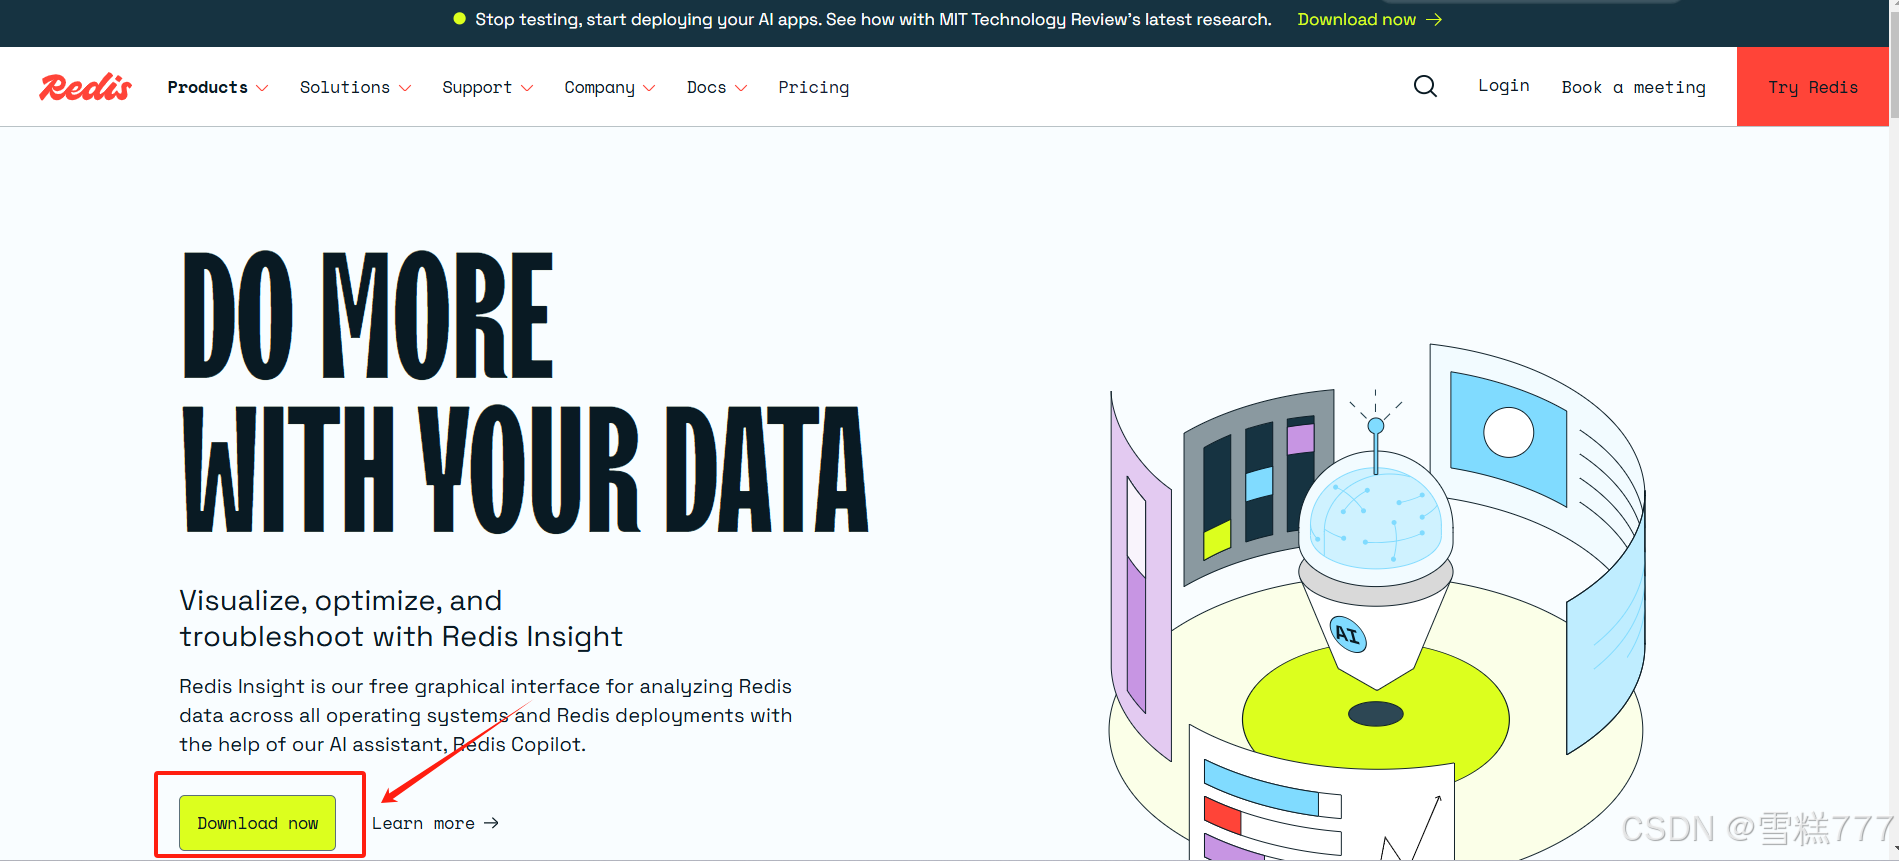The height and width of the screenshot is (861, 1899).
Task: Open the search magnifier icon
Action: [x=1425, y=87]
